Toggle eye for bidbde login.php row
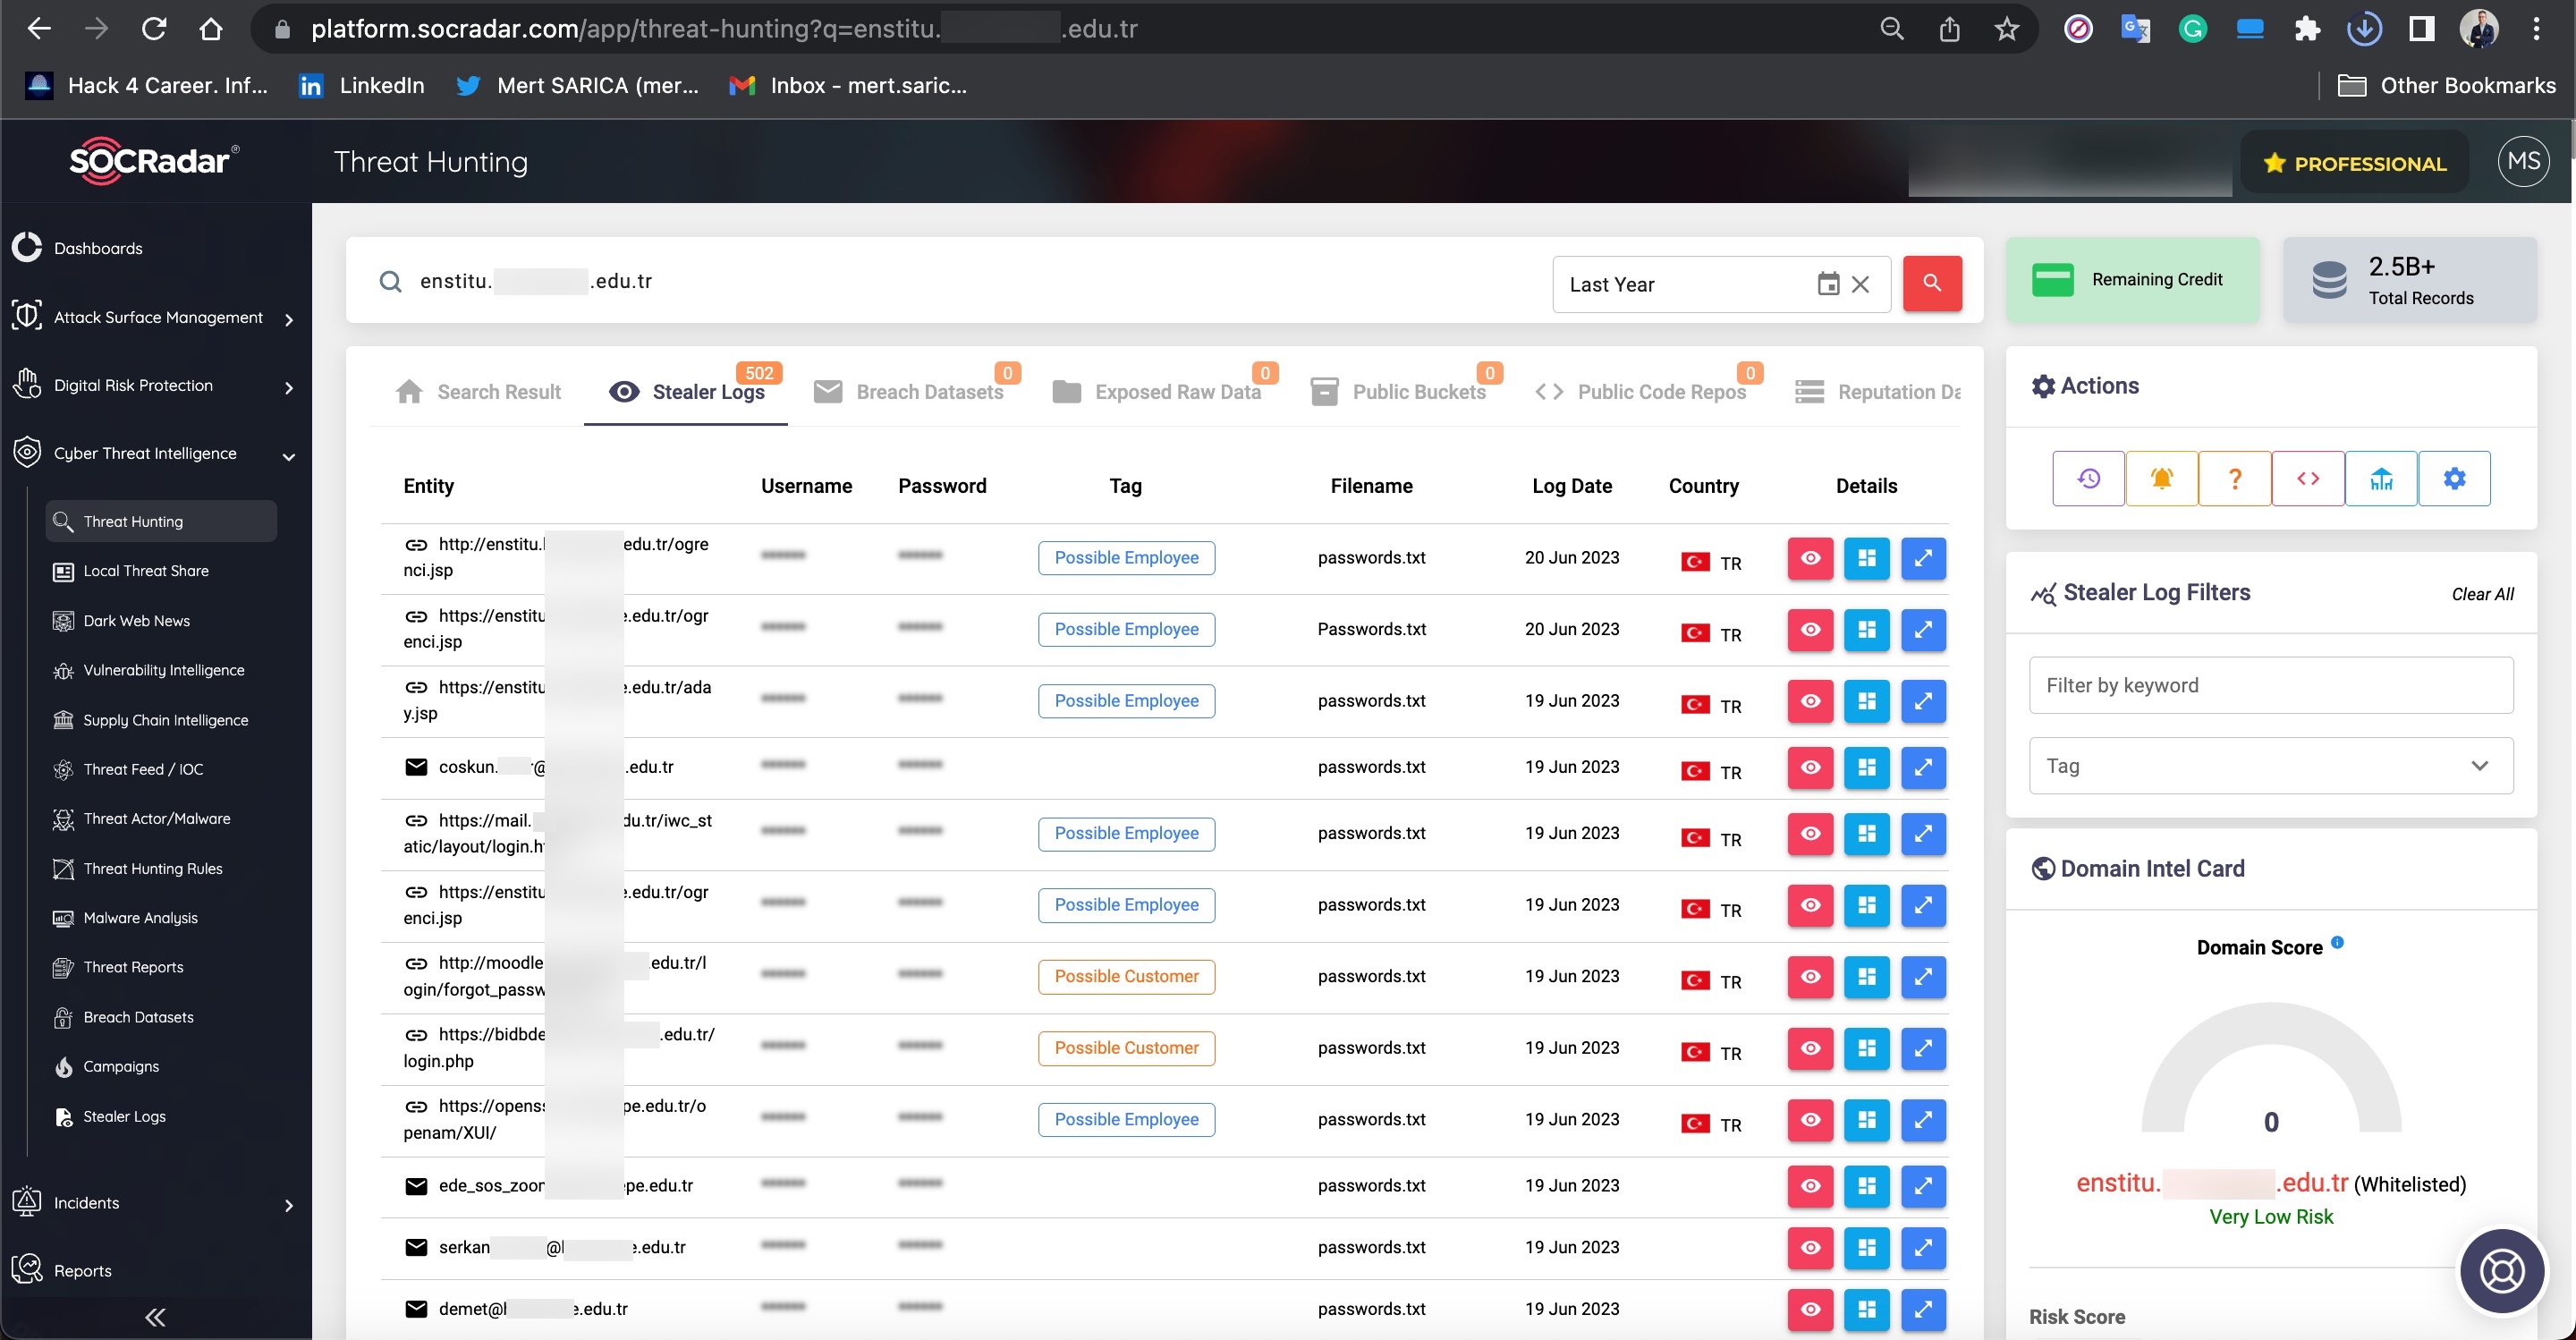 [x=1810, y=1048]
